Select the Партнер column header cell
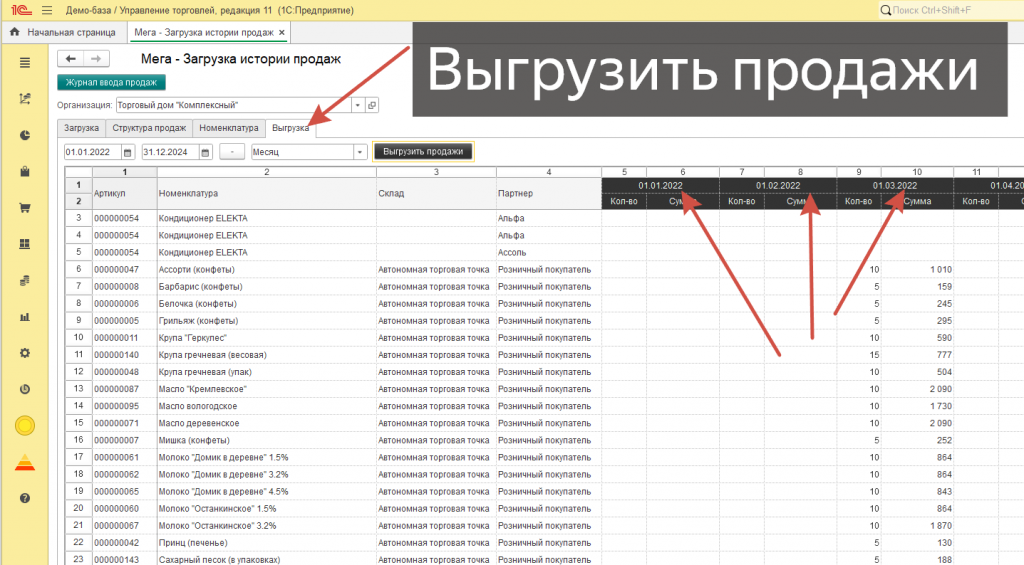Viewport: 1024px width, 565px height. click(549, 193)
